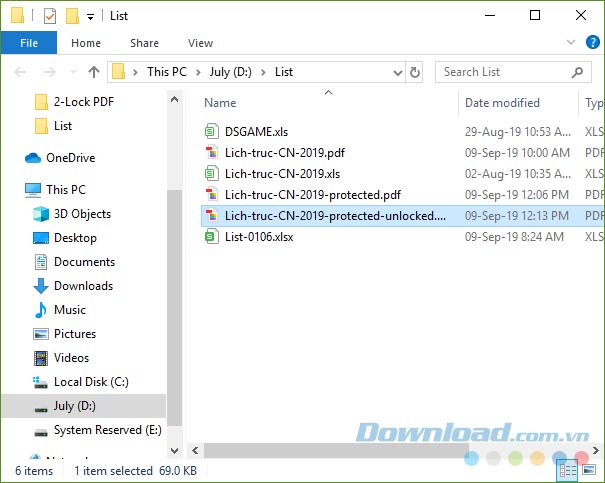
Task: Switch to the View ribbon tab
Action: (200, 43)
